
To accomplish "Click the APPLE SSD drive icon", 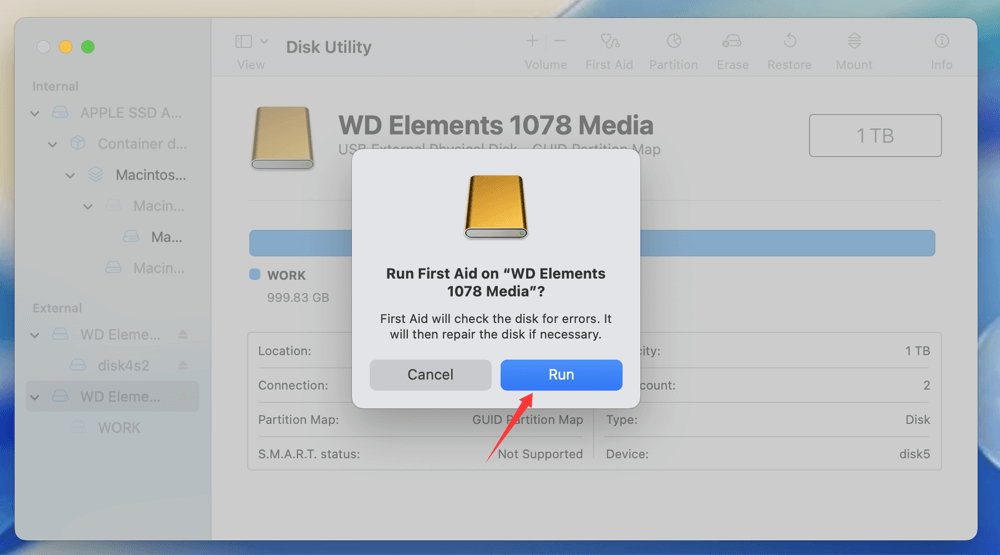I will point(60,112).
